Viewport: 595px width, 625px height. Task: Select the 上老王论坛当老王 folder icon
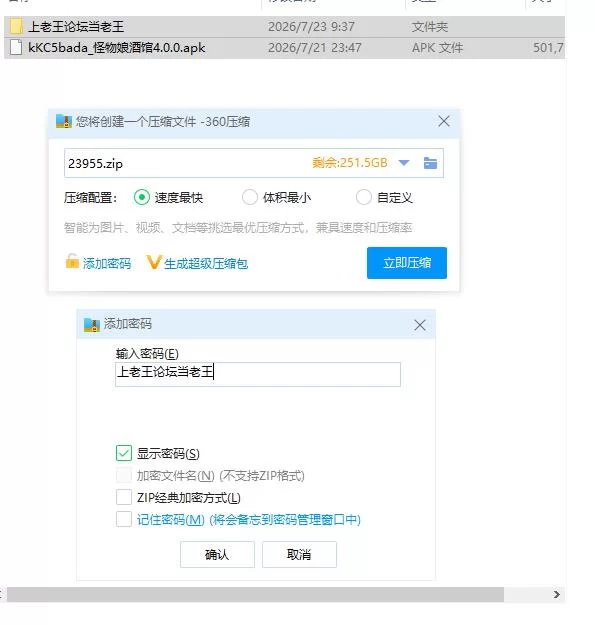point(16,27)
